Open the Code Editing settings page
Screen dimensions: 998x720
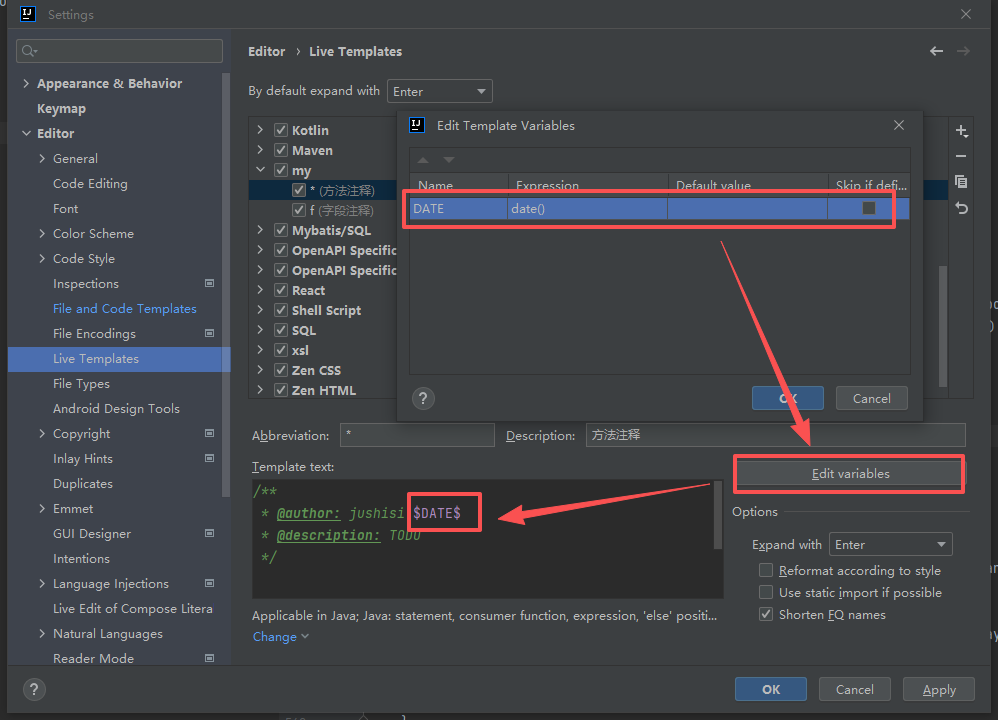click(90, 184)
